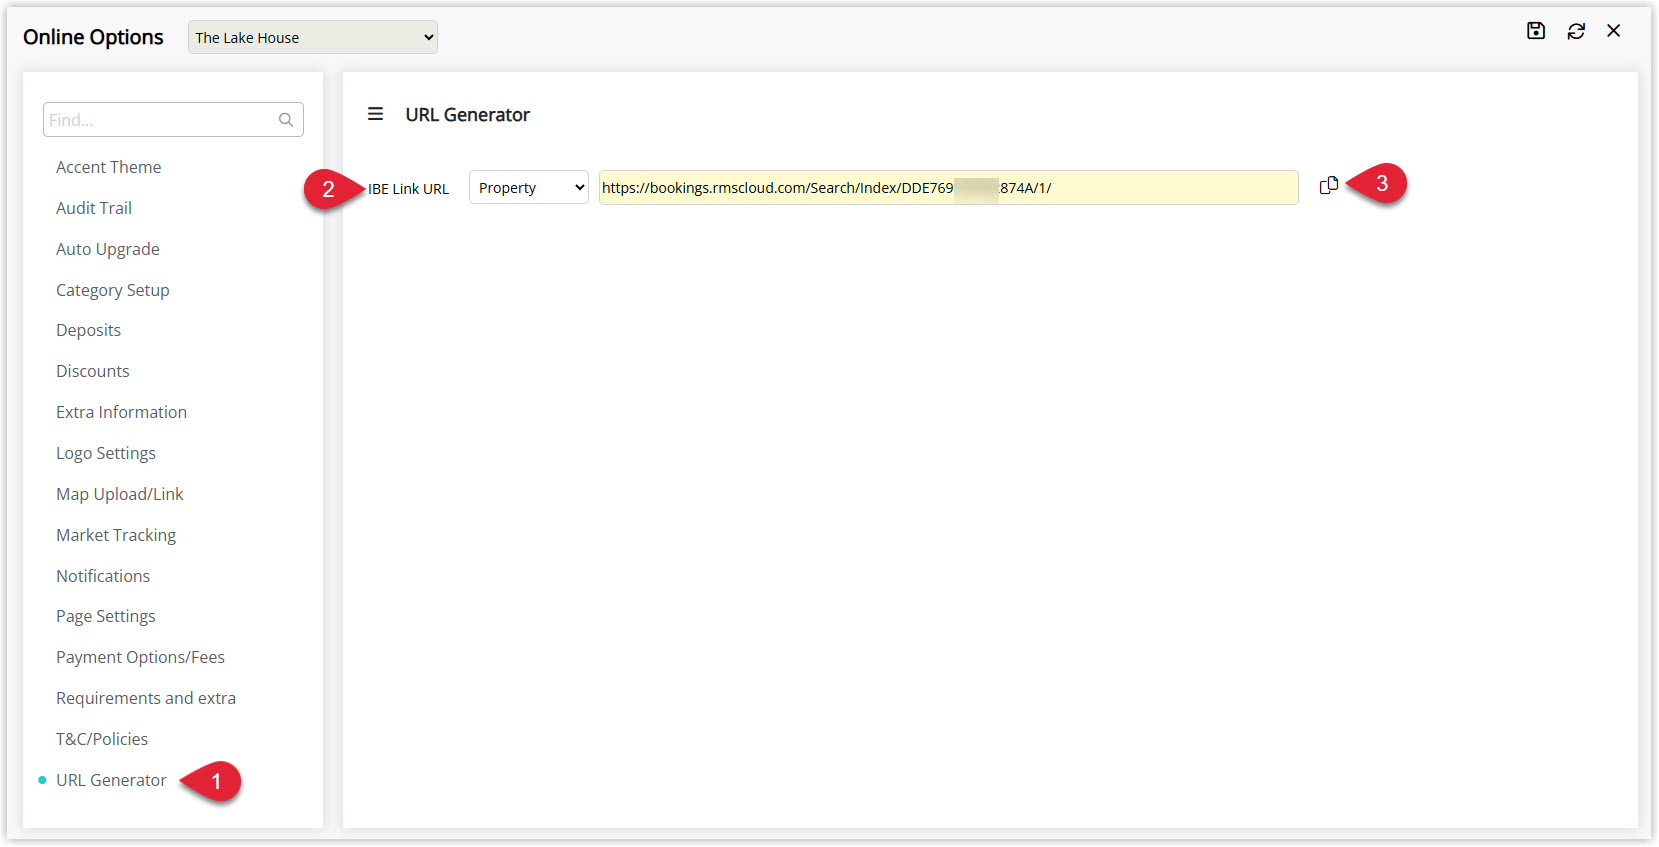Image resolution: width=1659 pixels, height=847 pixels.
Task: Go to Auto Upgrade options
Action: pos(108,249)
